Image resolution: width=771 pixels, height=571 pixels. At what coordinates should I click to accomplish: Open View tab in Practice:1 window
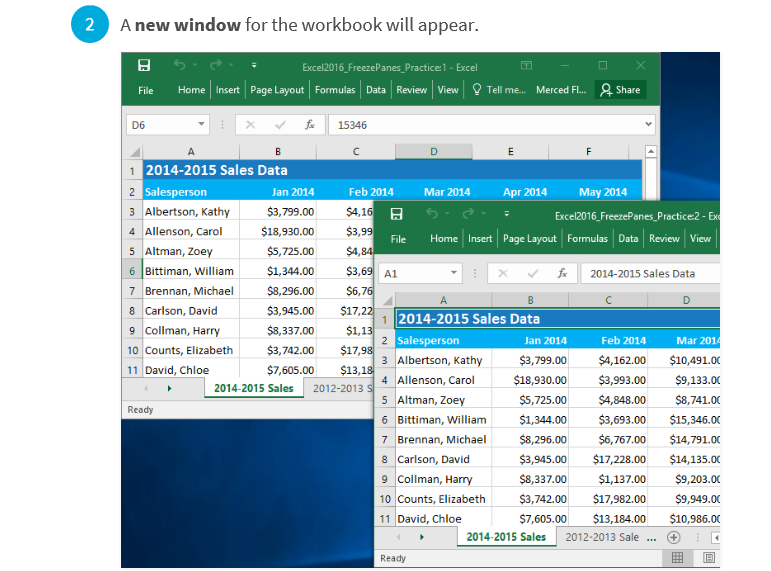[448, 90]
